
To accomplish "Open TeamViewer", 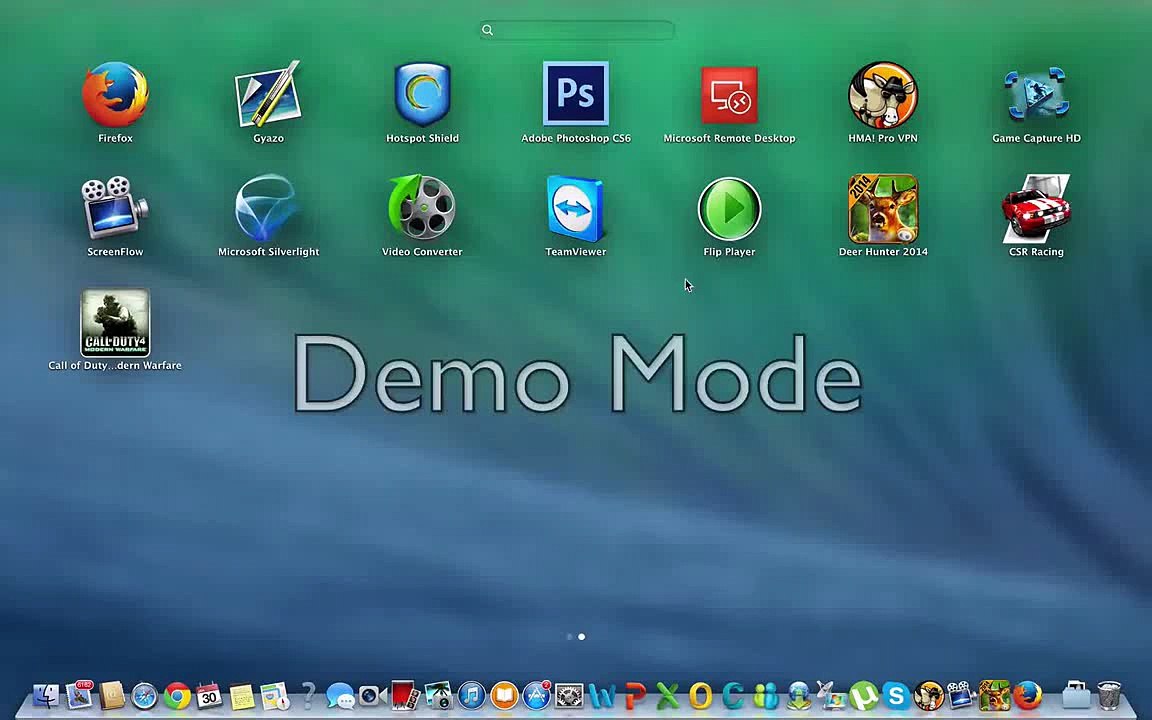I will (576, 208).
